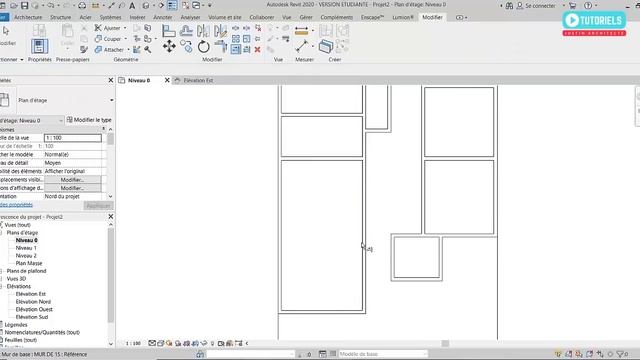Click Match Type Properties brush icon
This screenshot has height=360, width=640.
tap(84, 49)
